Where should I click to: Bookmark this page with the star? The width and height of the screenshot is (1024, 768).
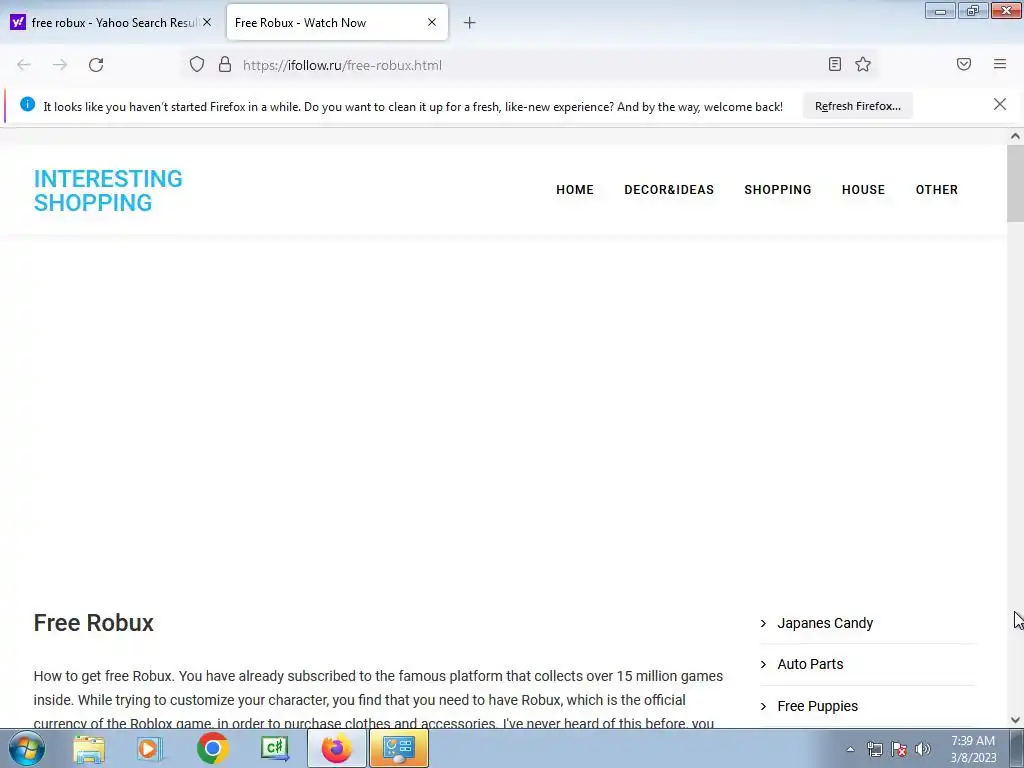click(863, 64)
